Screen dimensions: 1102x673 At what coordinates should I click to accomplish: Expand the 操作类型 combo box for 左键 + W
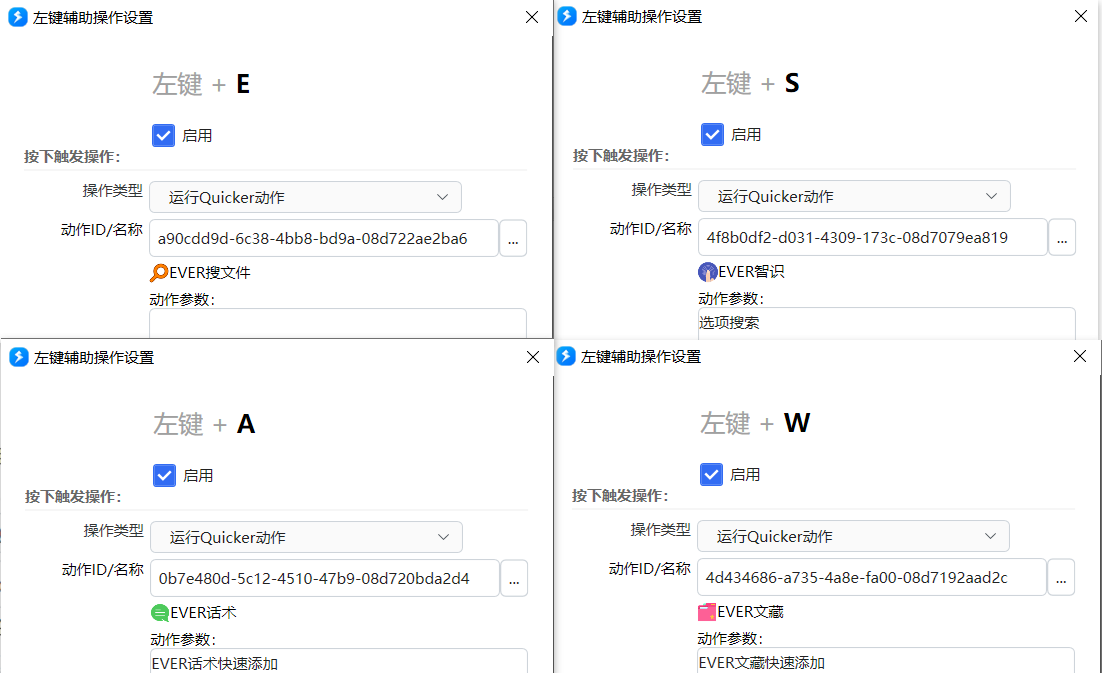[x=853, y=537]
